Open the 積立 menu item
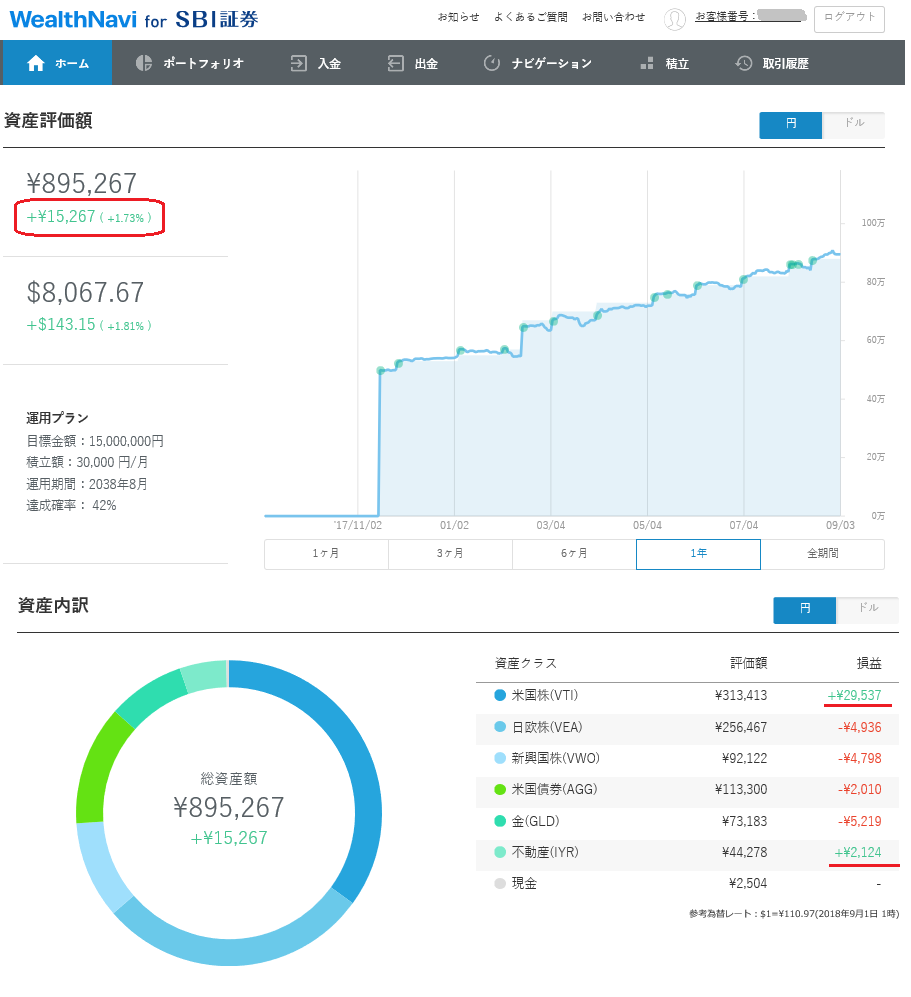Viewport: 911px width, 997px height. point(664,63)
